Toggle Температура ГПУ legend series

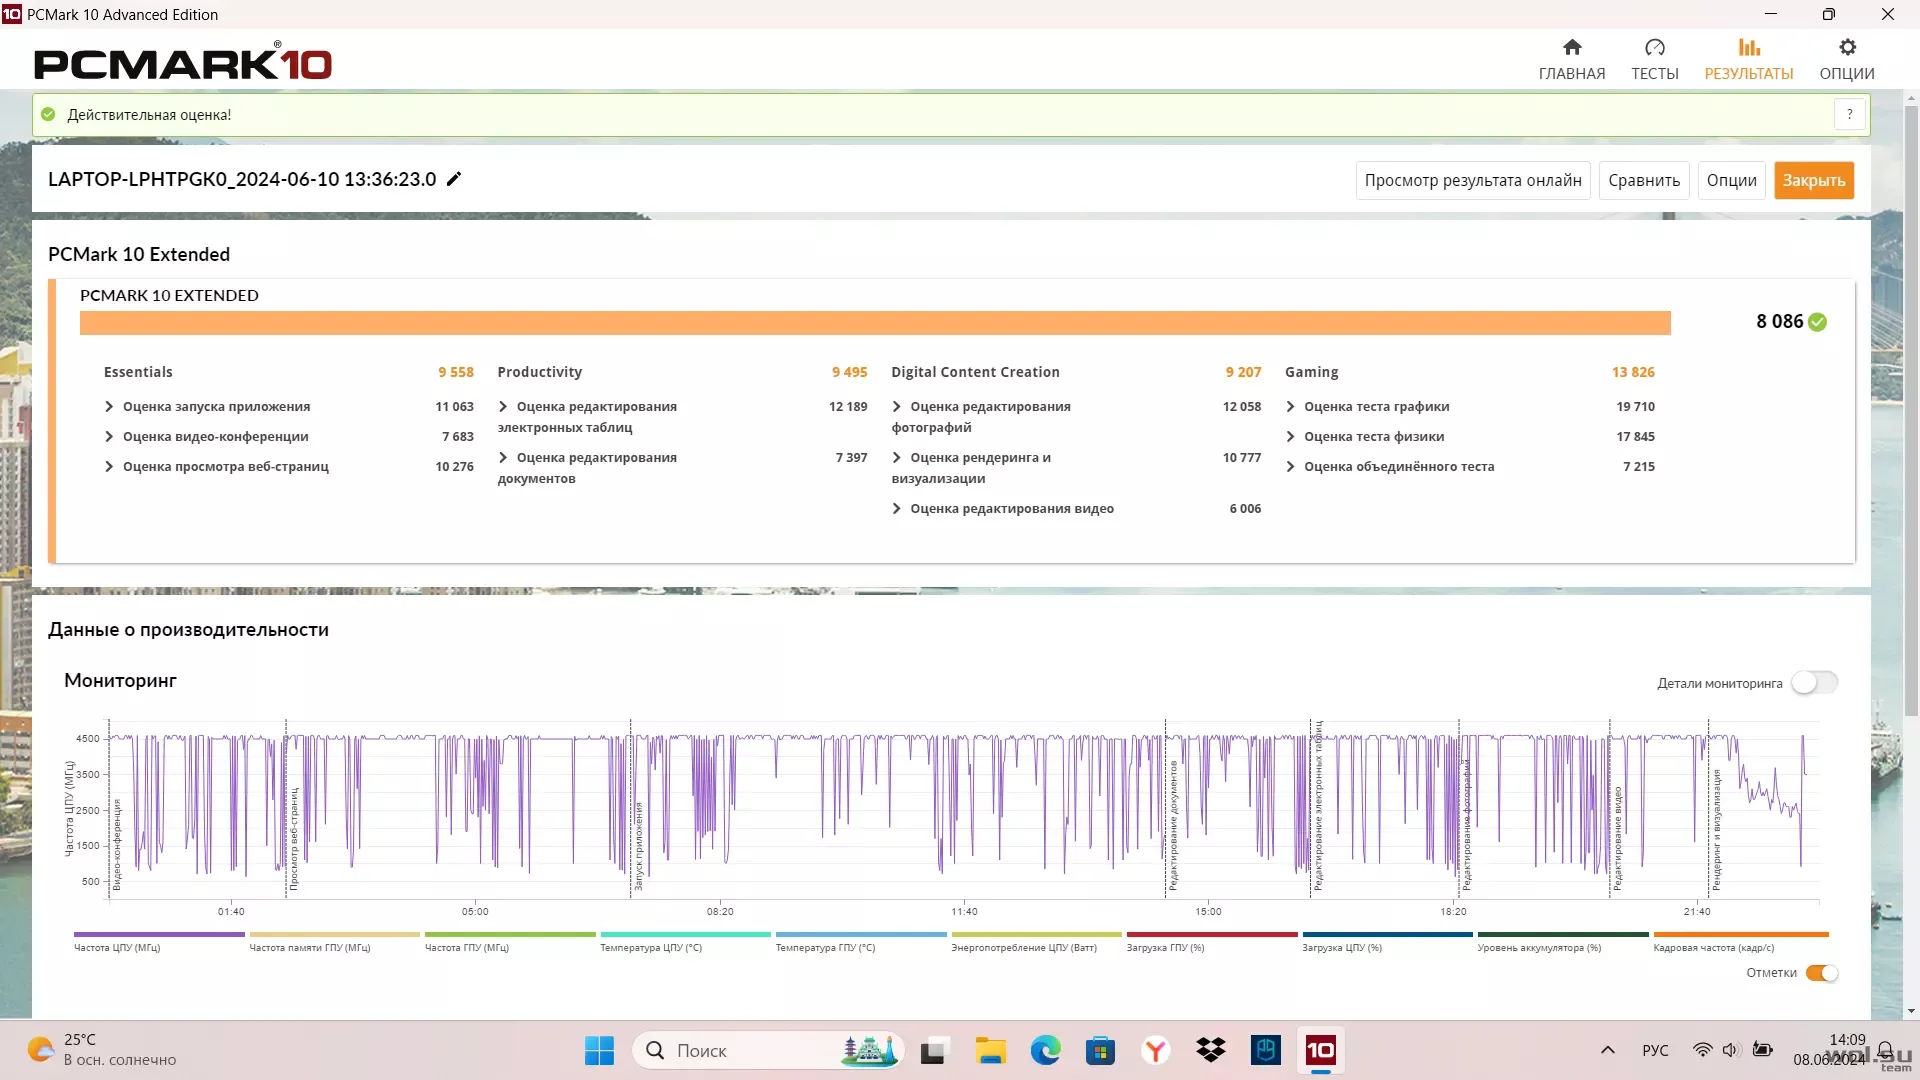click(861, 941)
